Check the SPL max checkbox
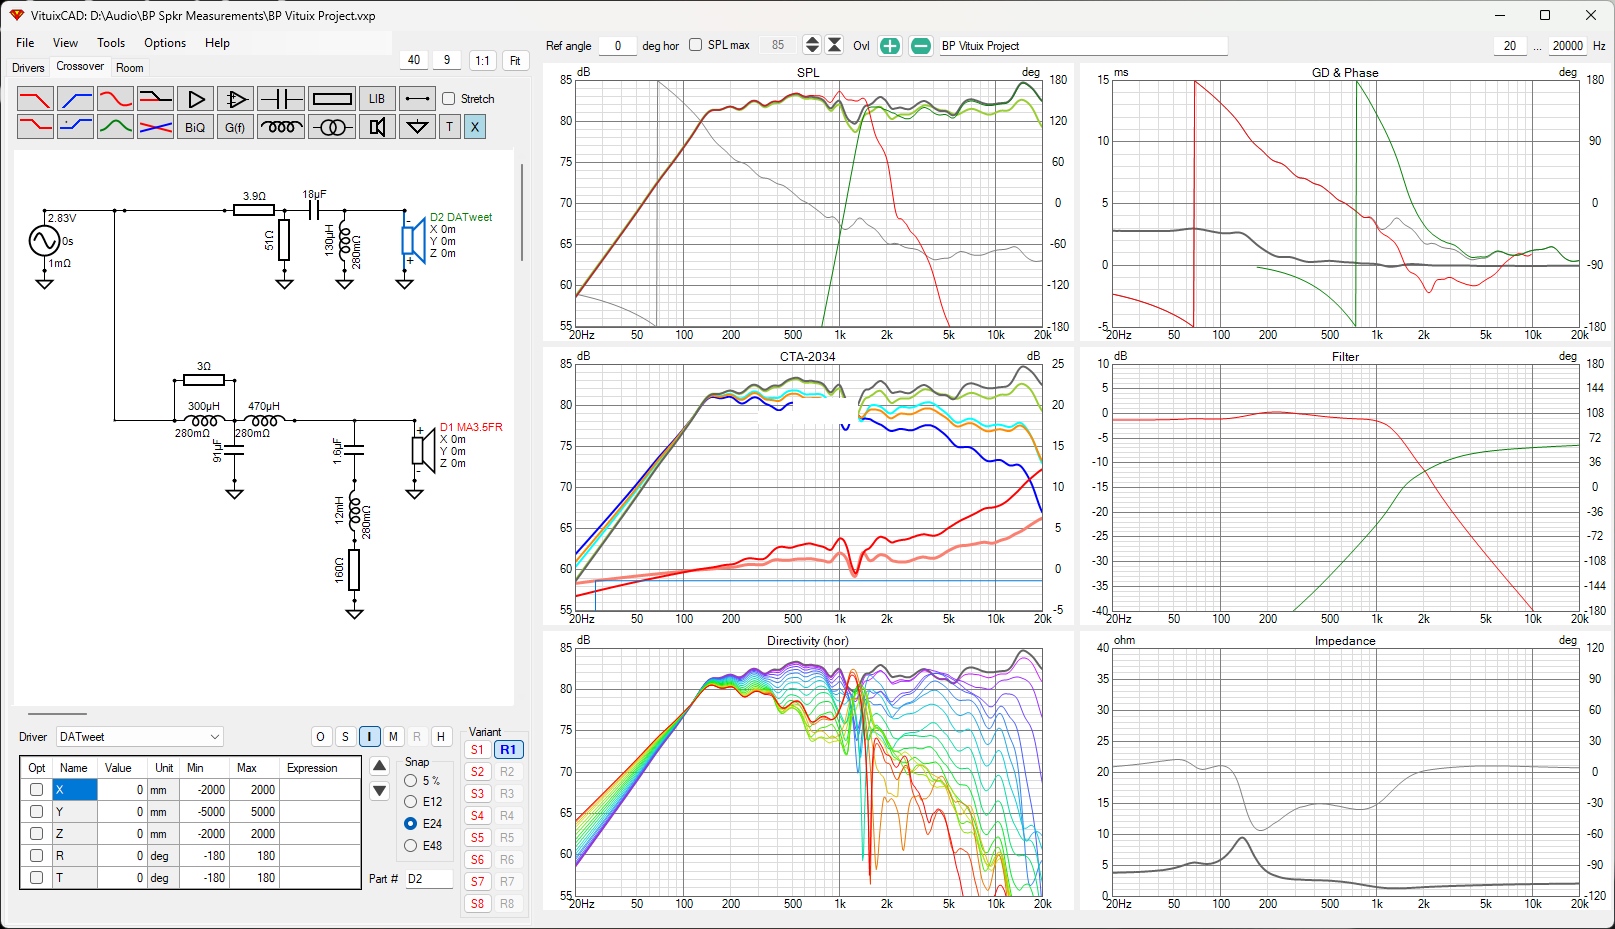Image resolution: width=1615 pixels, height=929 pixels. point(696,45)
